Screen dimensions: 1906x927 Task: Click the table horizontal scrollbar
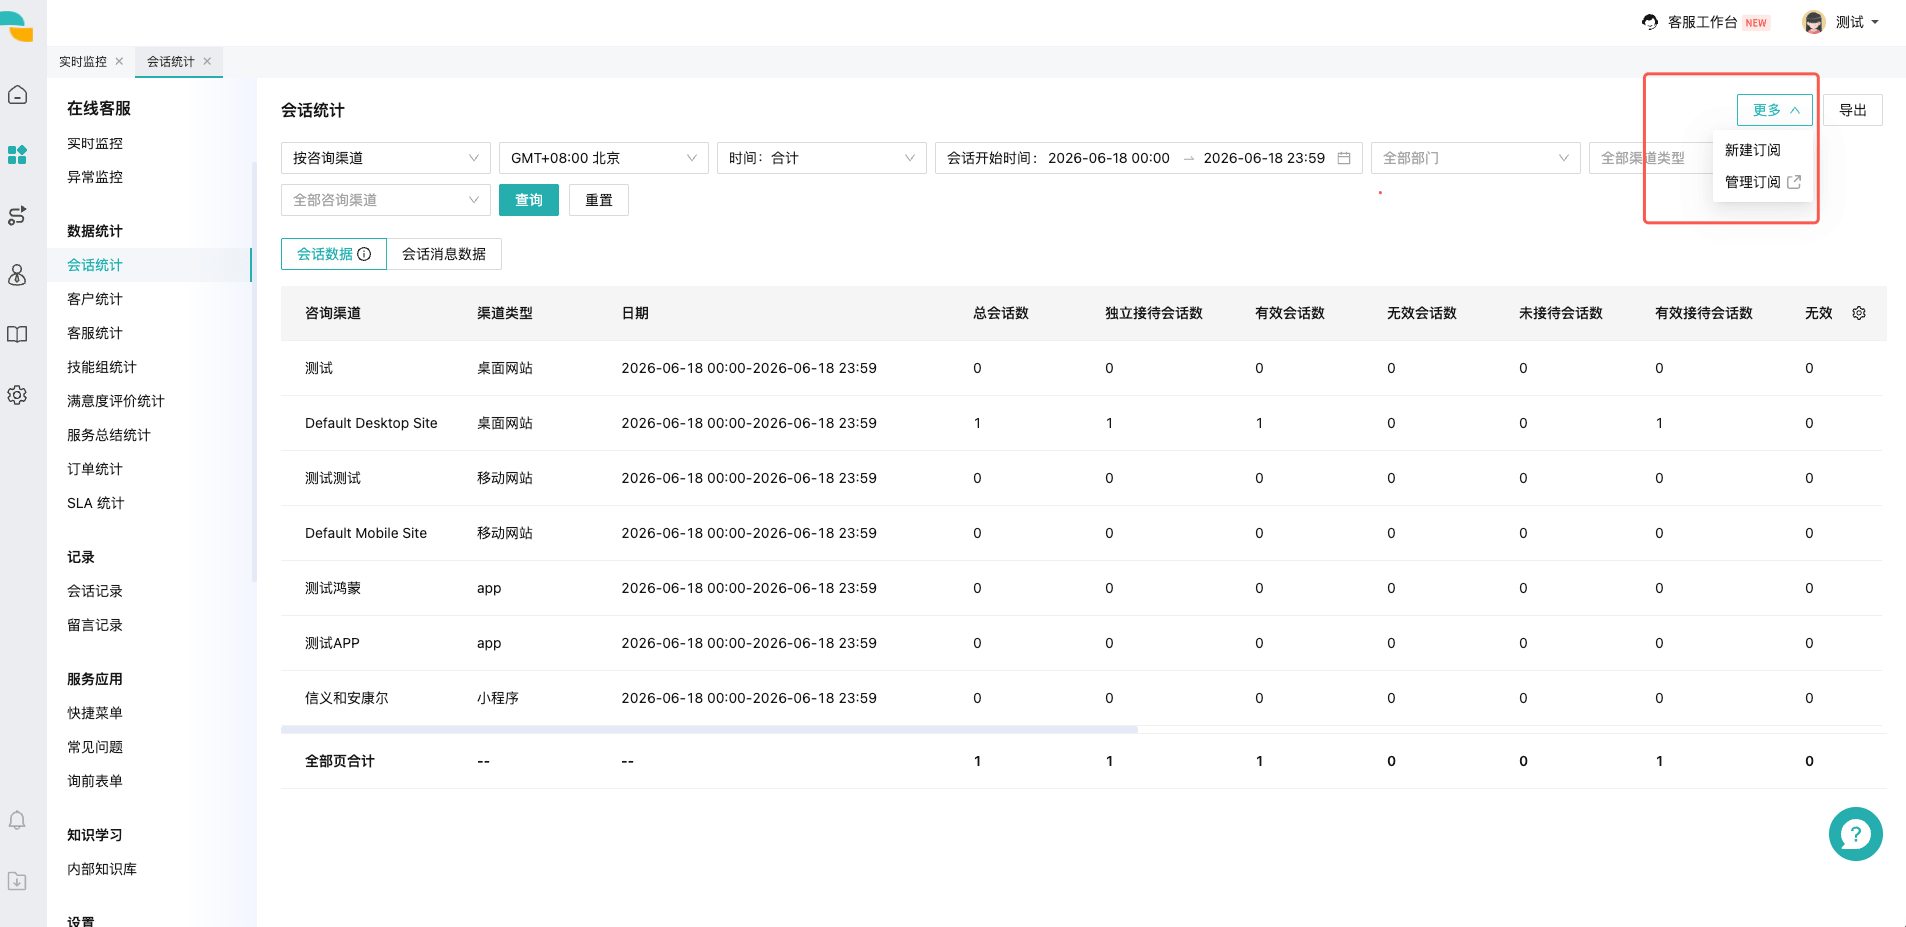709,729
